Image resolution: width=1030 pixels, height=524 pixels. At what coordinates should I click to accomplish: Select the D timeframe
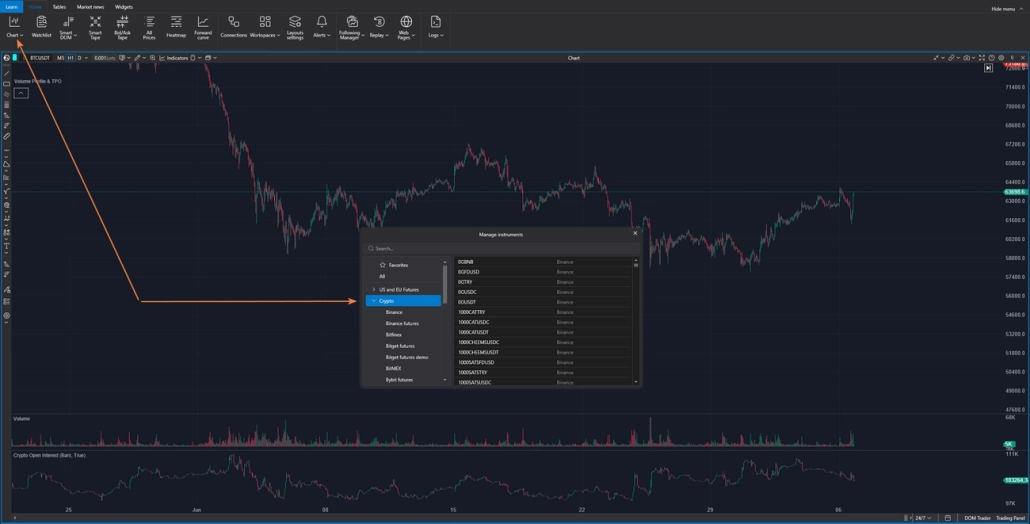coord(79,58)
